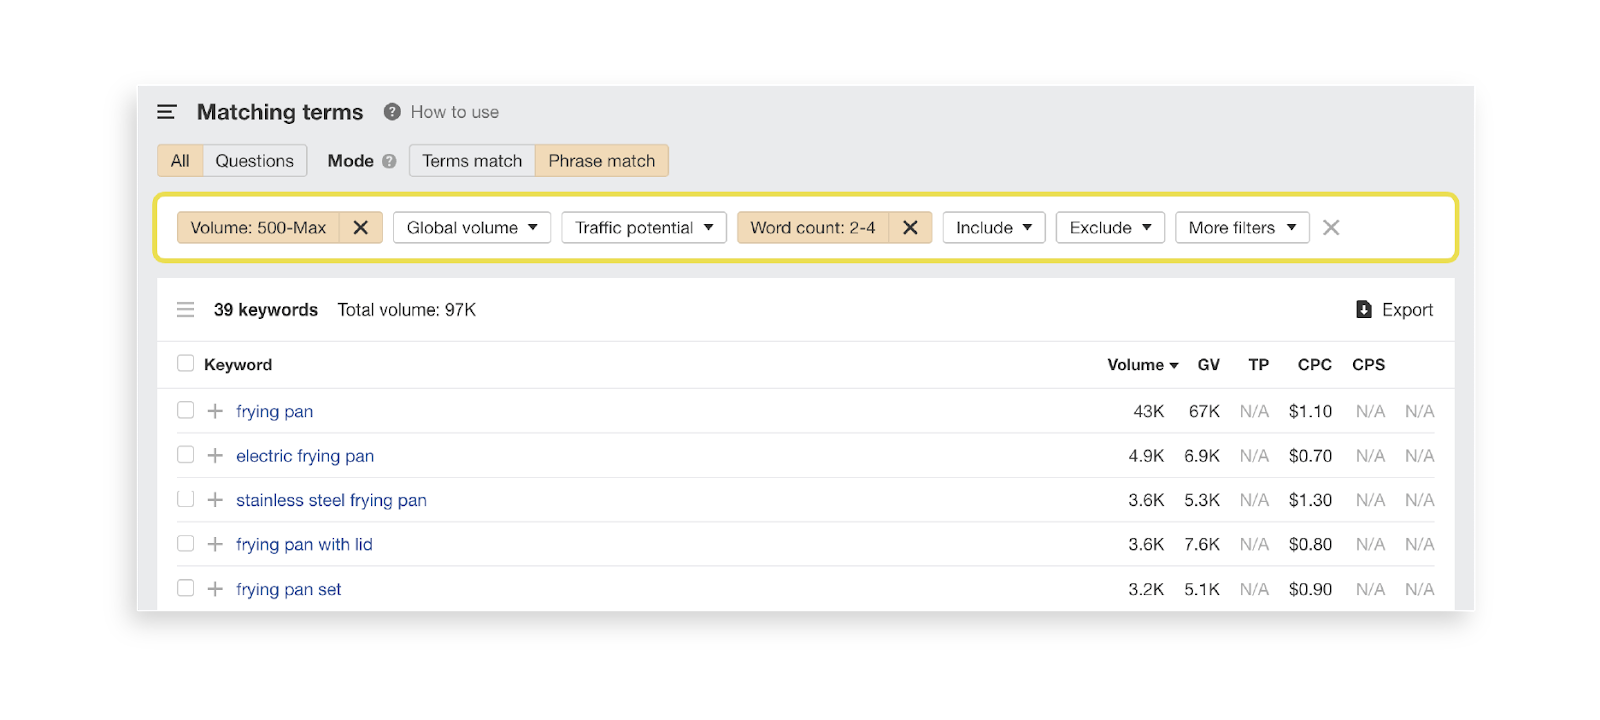
Task: Click the help icon beside How to use
Action: pyautogui.click(x=392, y=112)
